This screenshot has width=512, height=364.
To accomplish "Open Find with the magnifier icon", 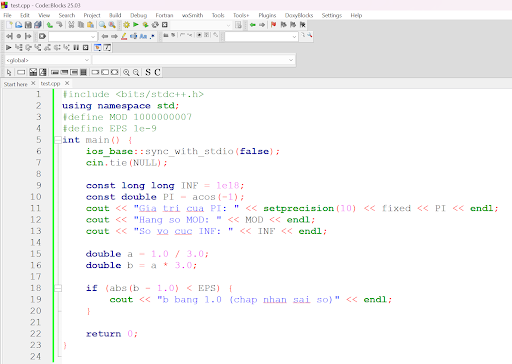I will (102, 25).
